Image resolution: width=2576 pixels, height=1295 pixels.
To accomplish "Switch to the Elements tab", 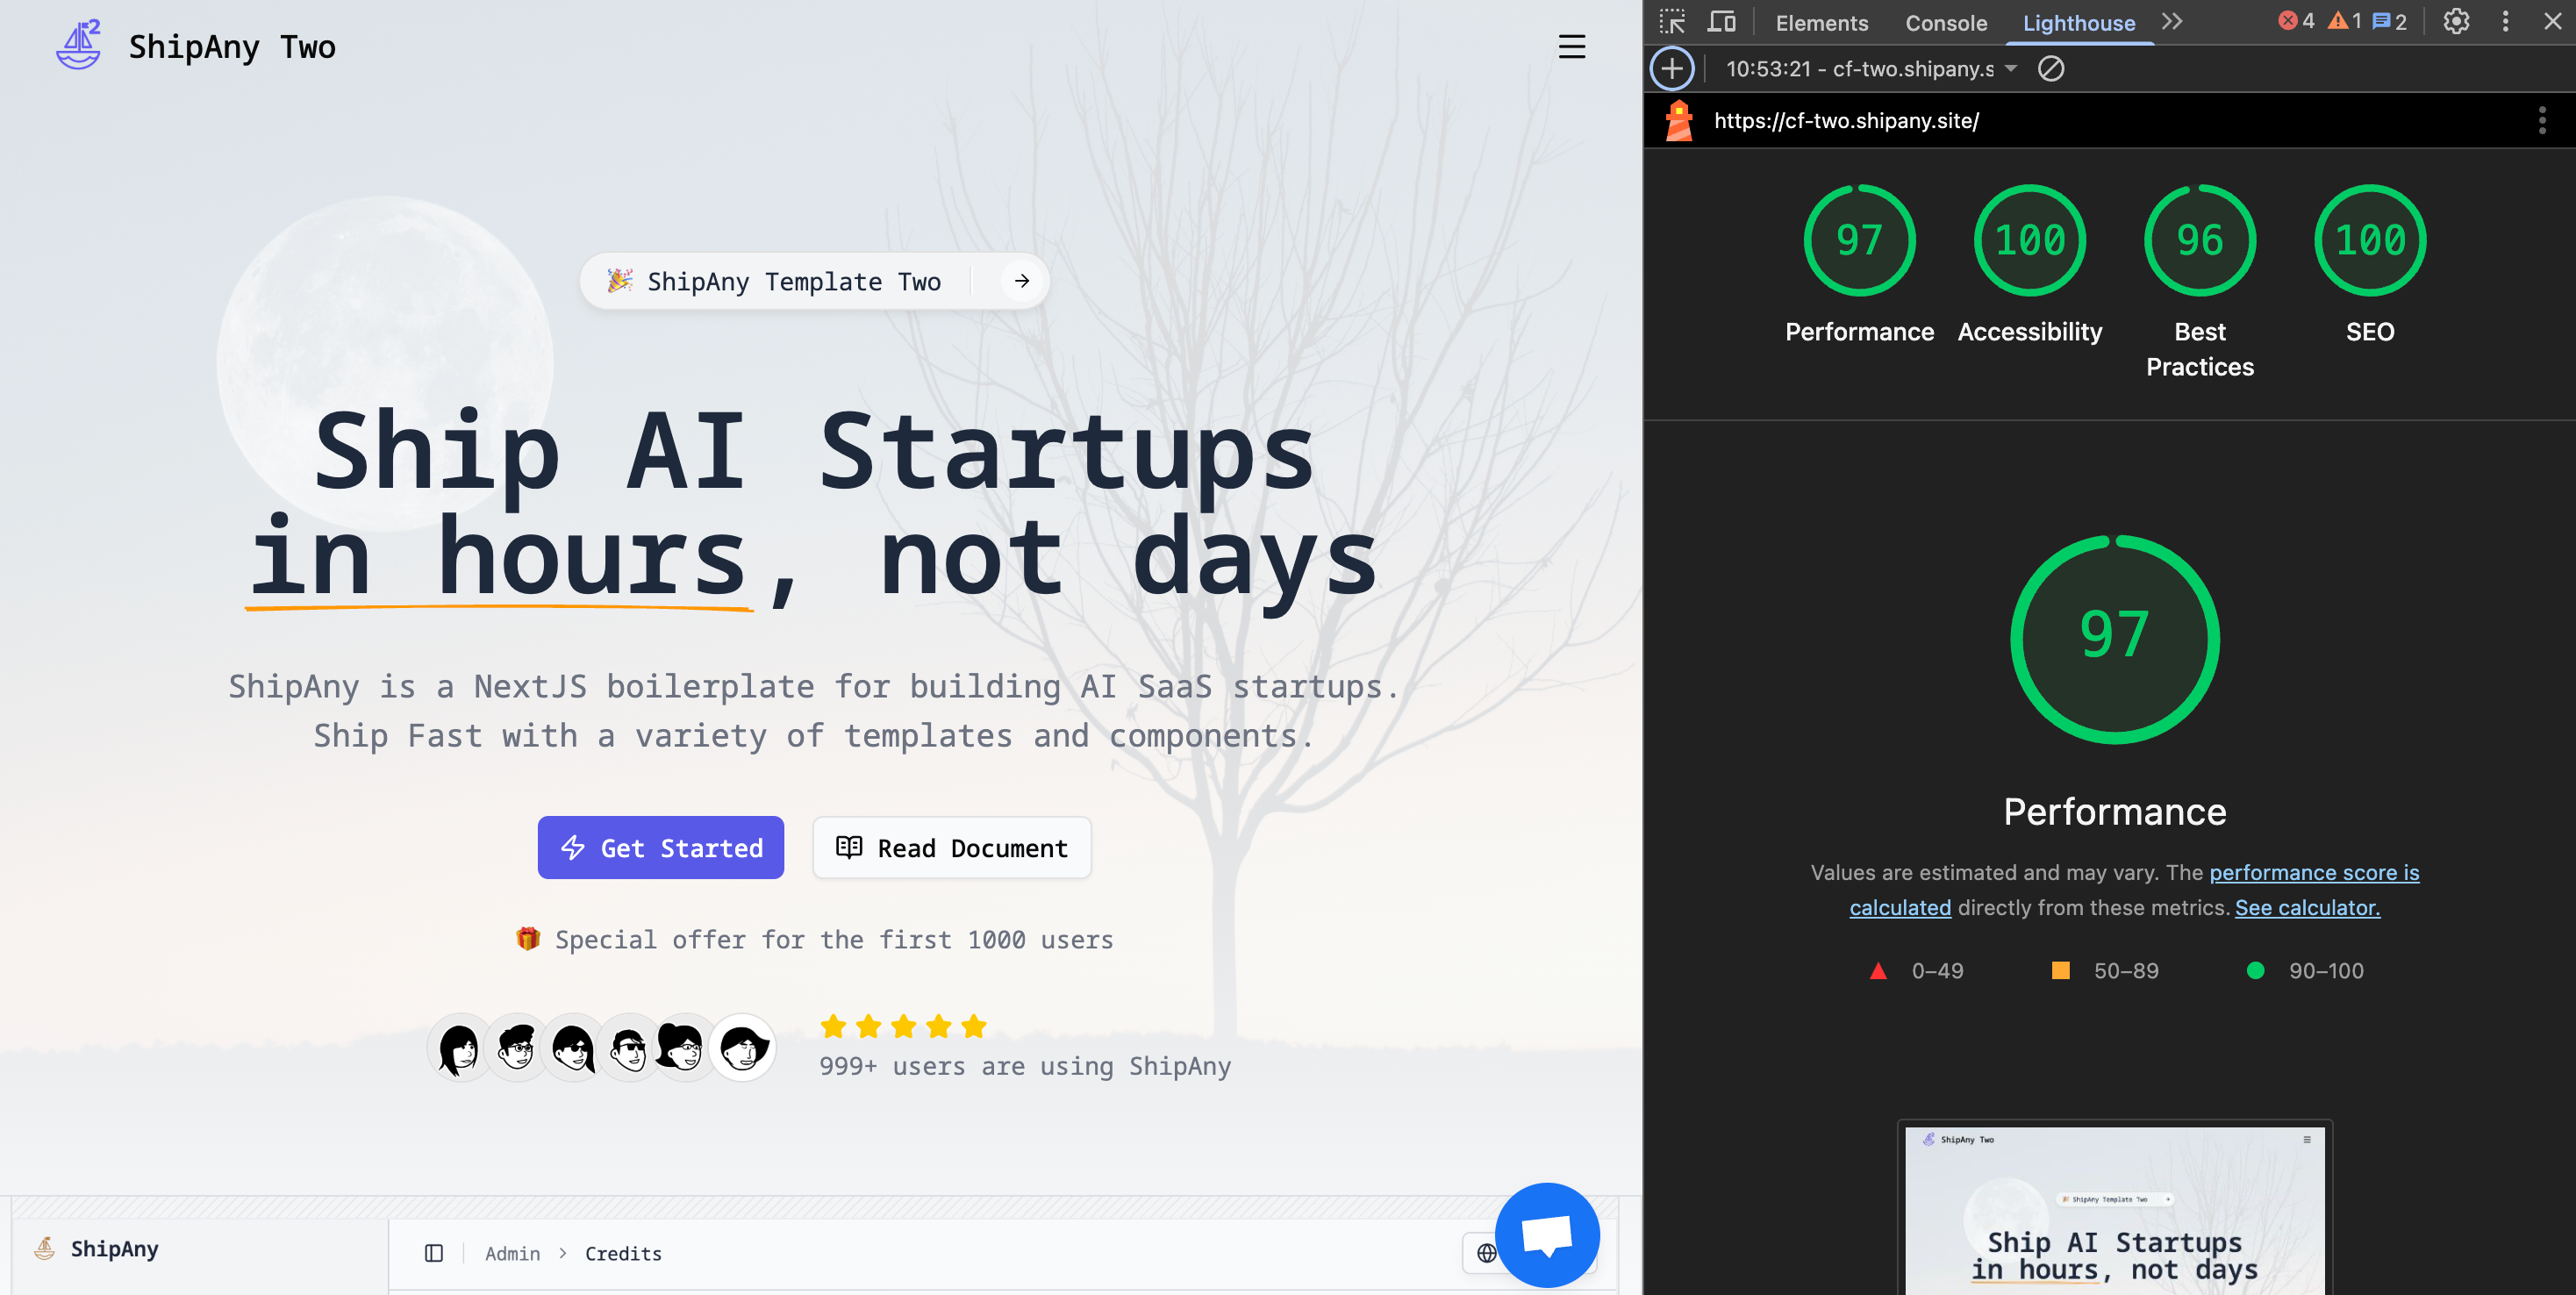I will coord(1821,23).
